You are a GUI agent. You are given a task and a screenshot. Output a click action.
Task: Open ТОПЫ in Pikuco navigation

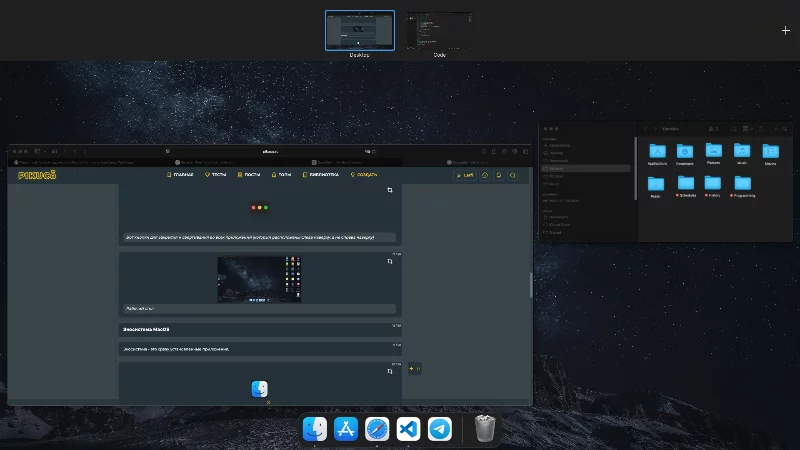[281, 174]
